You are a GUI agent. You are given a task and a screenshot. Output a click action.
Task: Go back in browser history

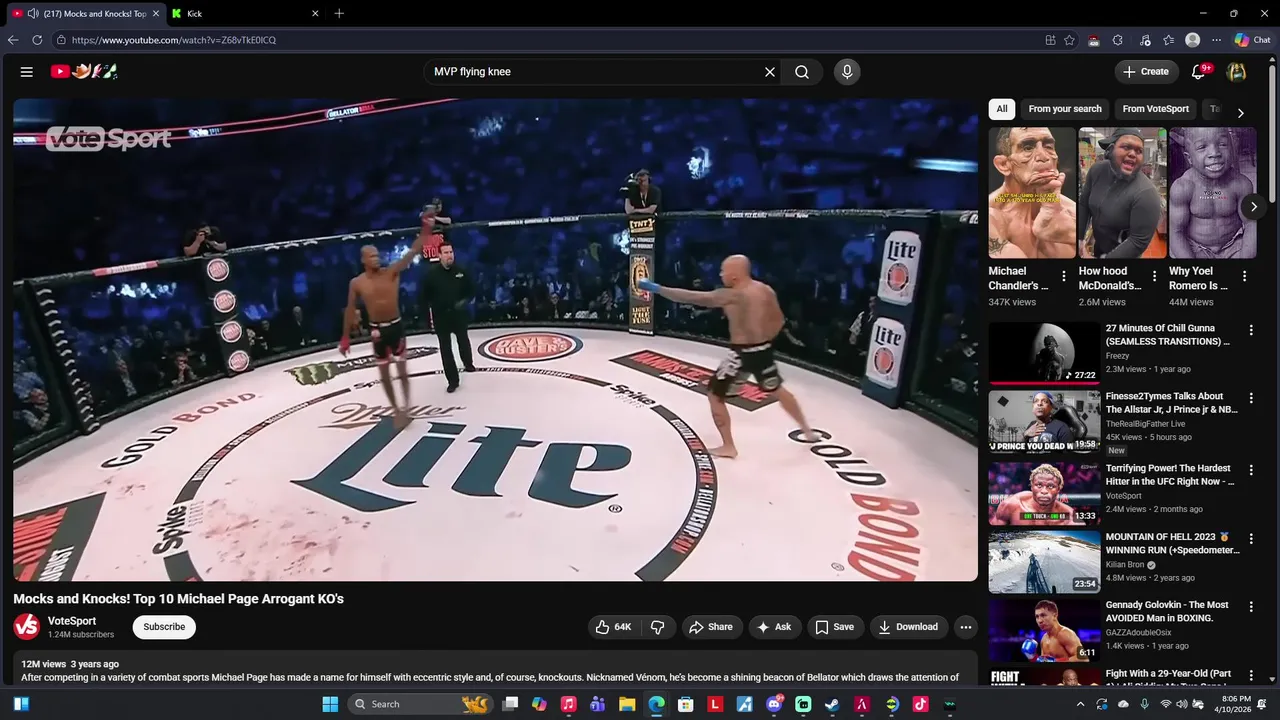13,40
